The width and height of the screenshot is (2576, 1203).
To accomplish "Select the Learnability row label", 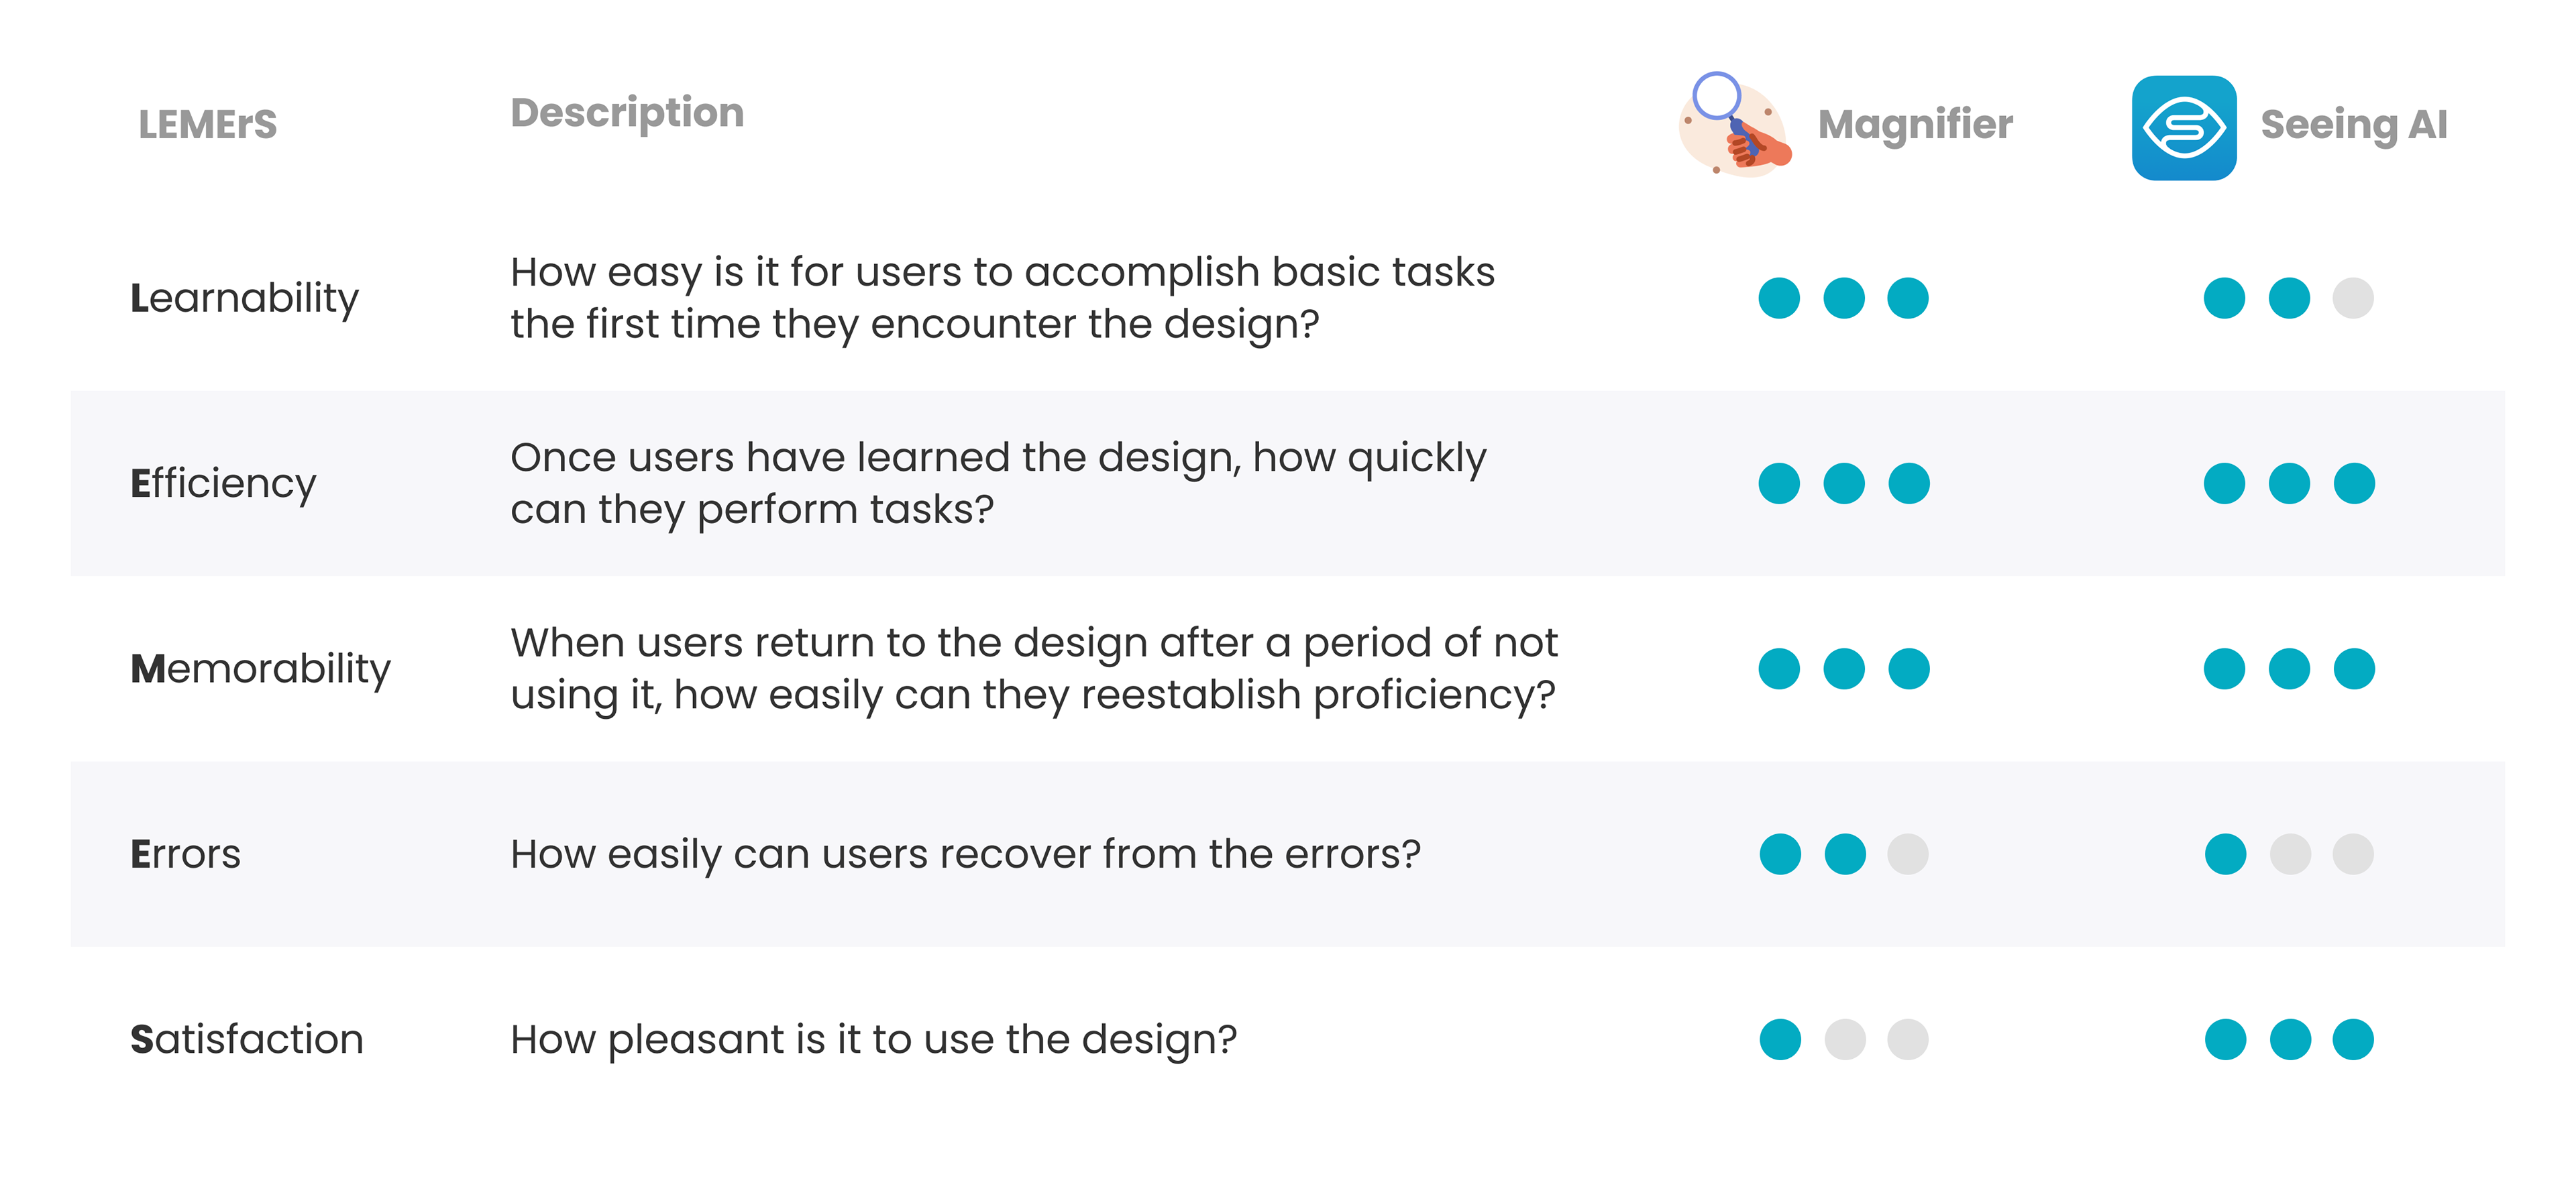I will point(244,299).
